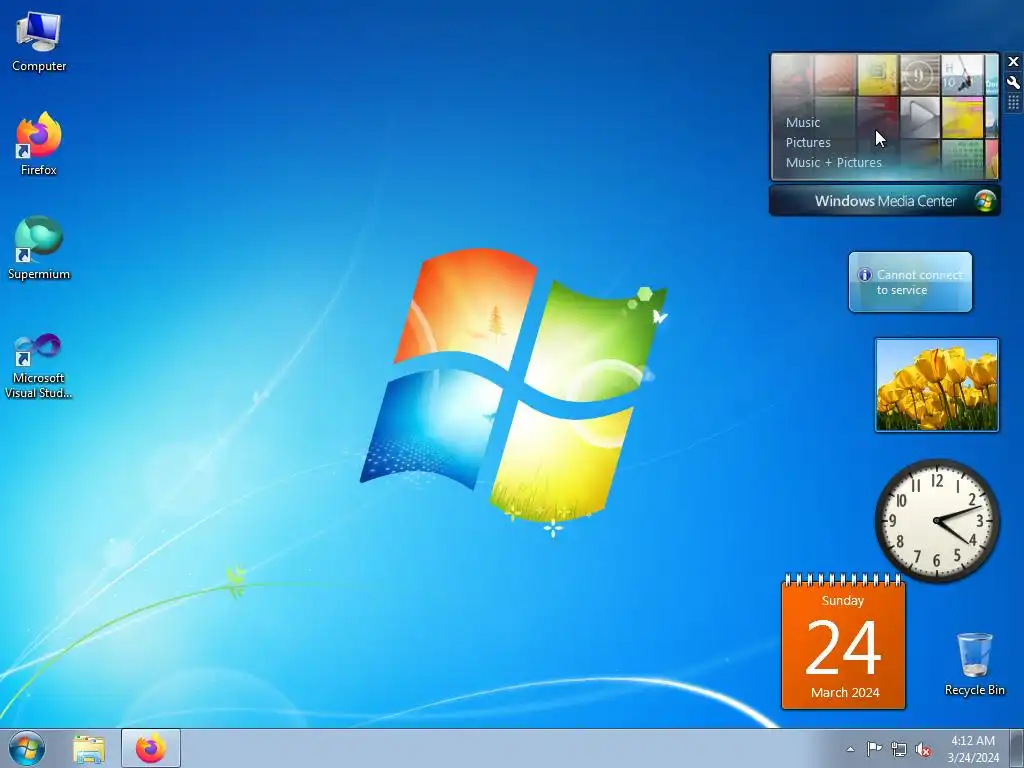Open Media Center gadget options wrench

tap(1014, 83)
